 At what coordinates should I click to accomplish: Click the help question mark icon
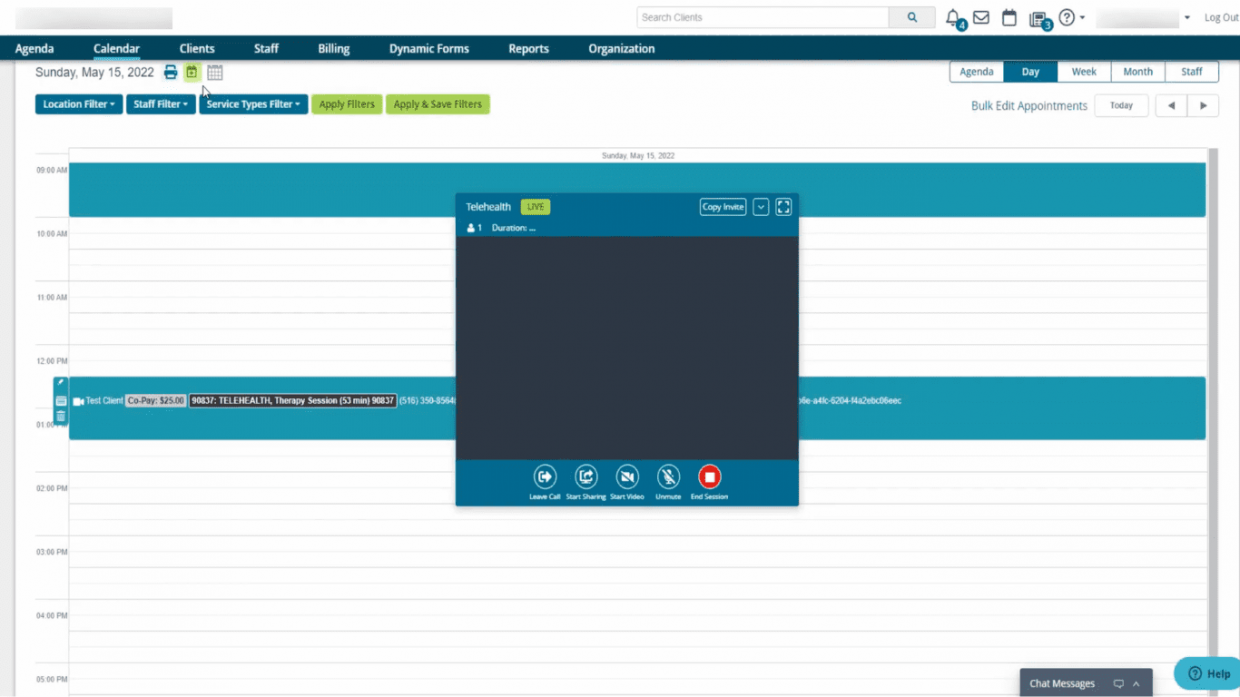pyautogui.click(x=1067, y=17)
